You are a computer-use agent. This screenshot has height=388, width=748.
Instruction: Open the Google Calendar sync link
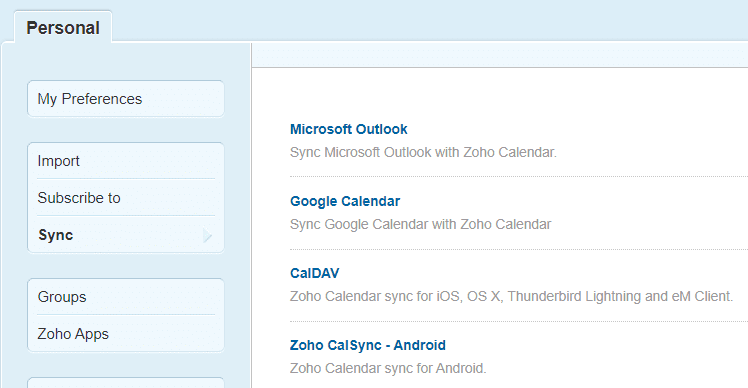(345, 201)
